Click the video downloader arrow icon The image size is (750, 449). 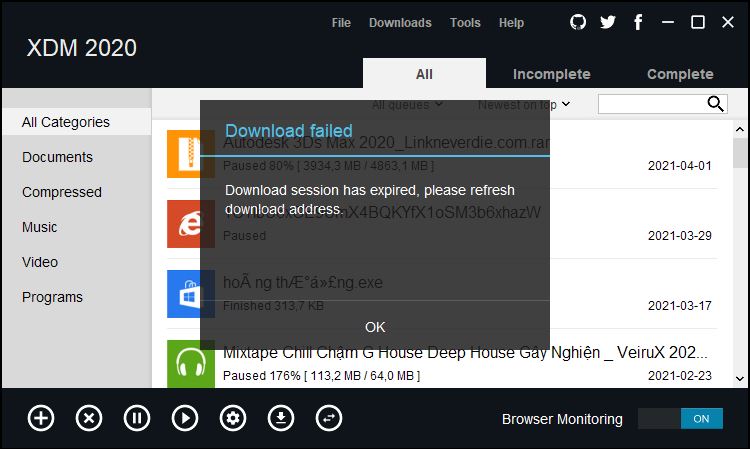[x=281, y=418]
